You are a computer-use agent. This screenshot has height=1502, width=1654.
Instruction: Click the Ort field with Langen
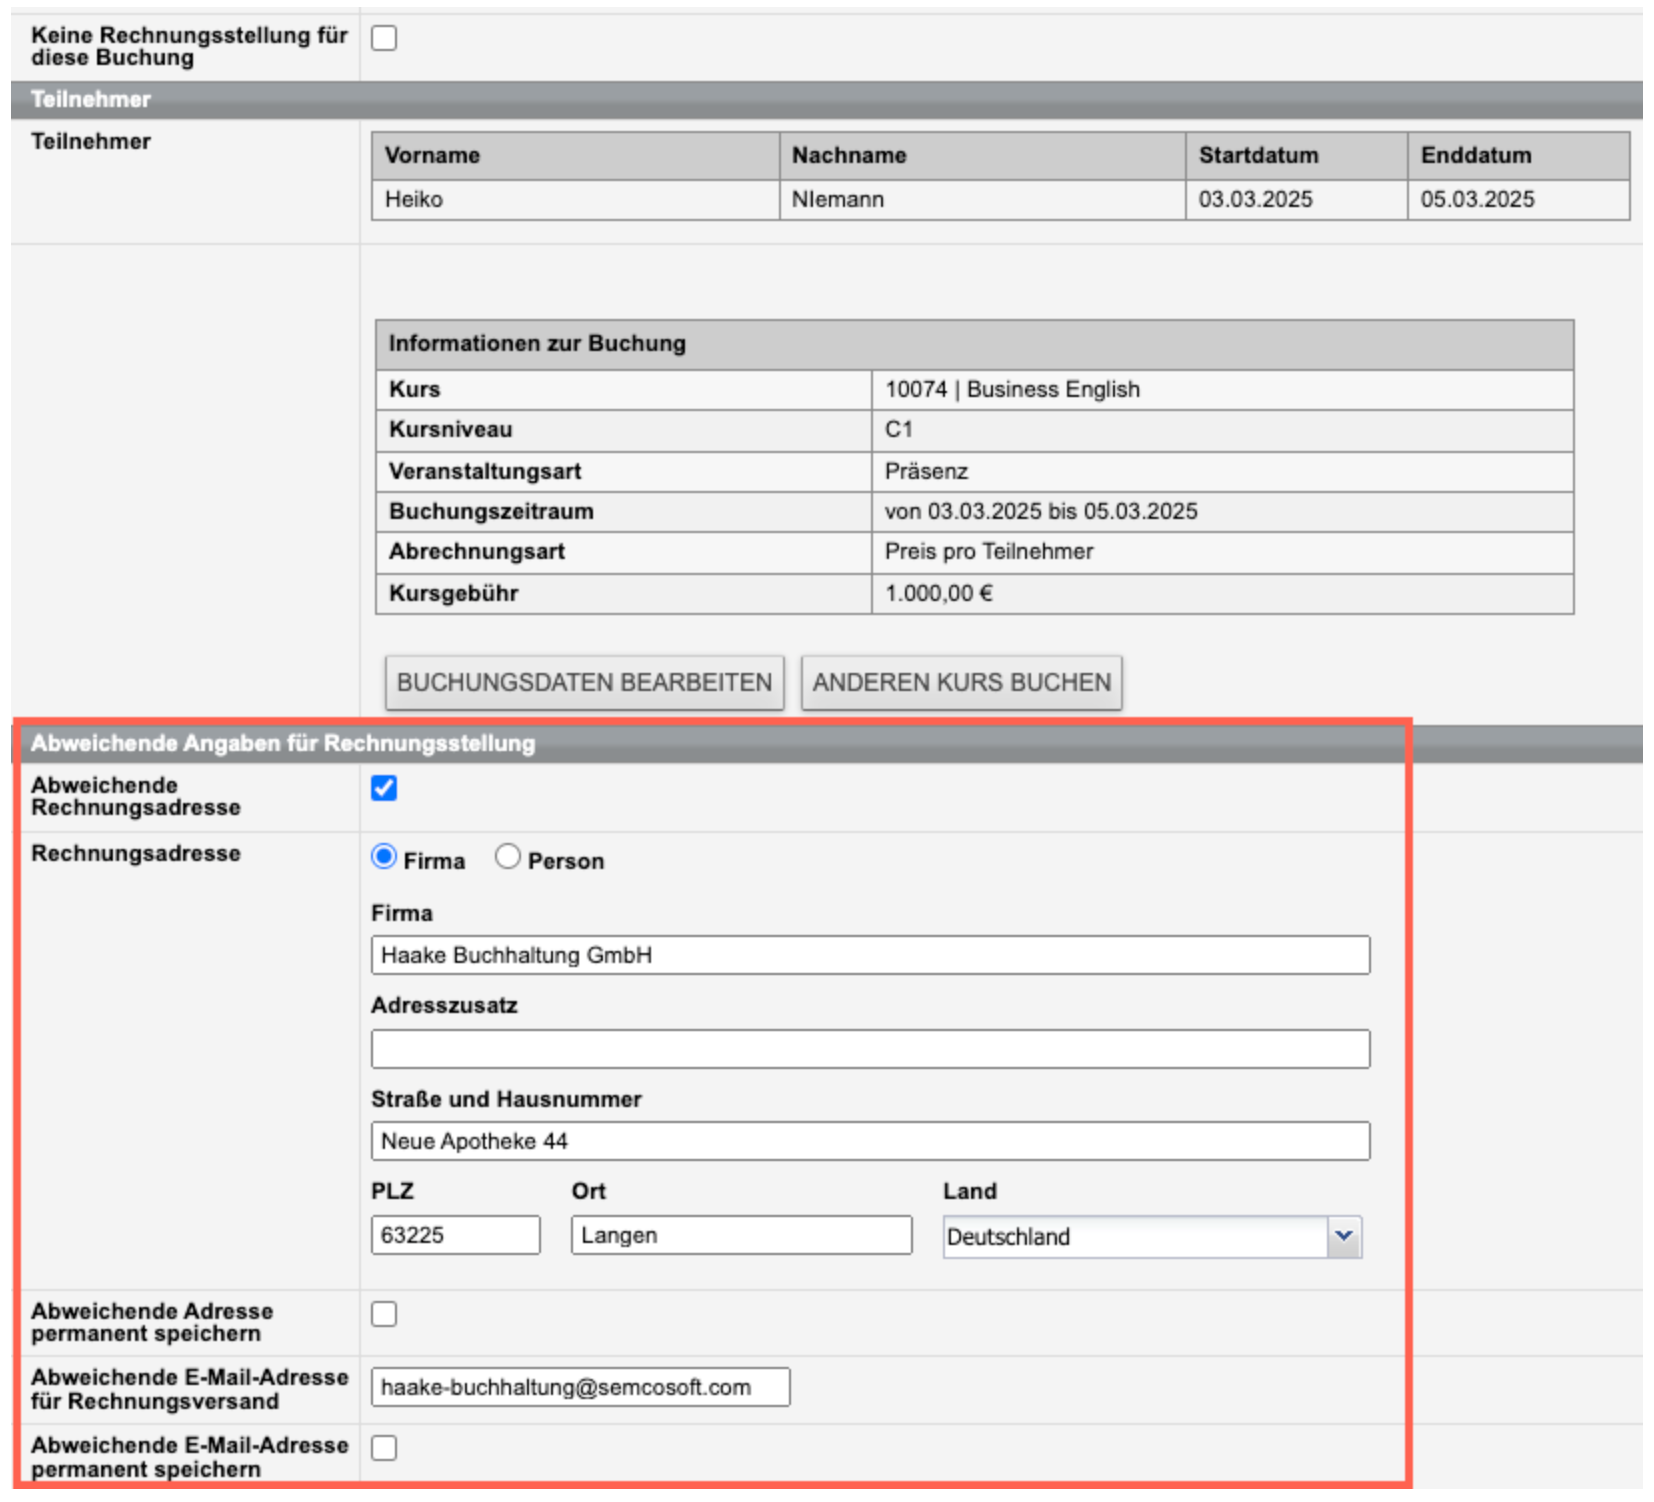pyautogui.click(x=741, y=1235)
